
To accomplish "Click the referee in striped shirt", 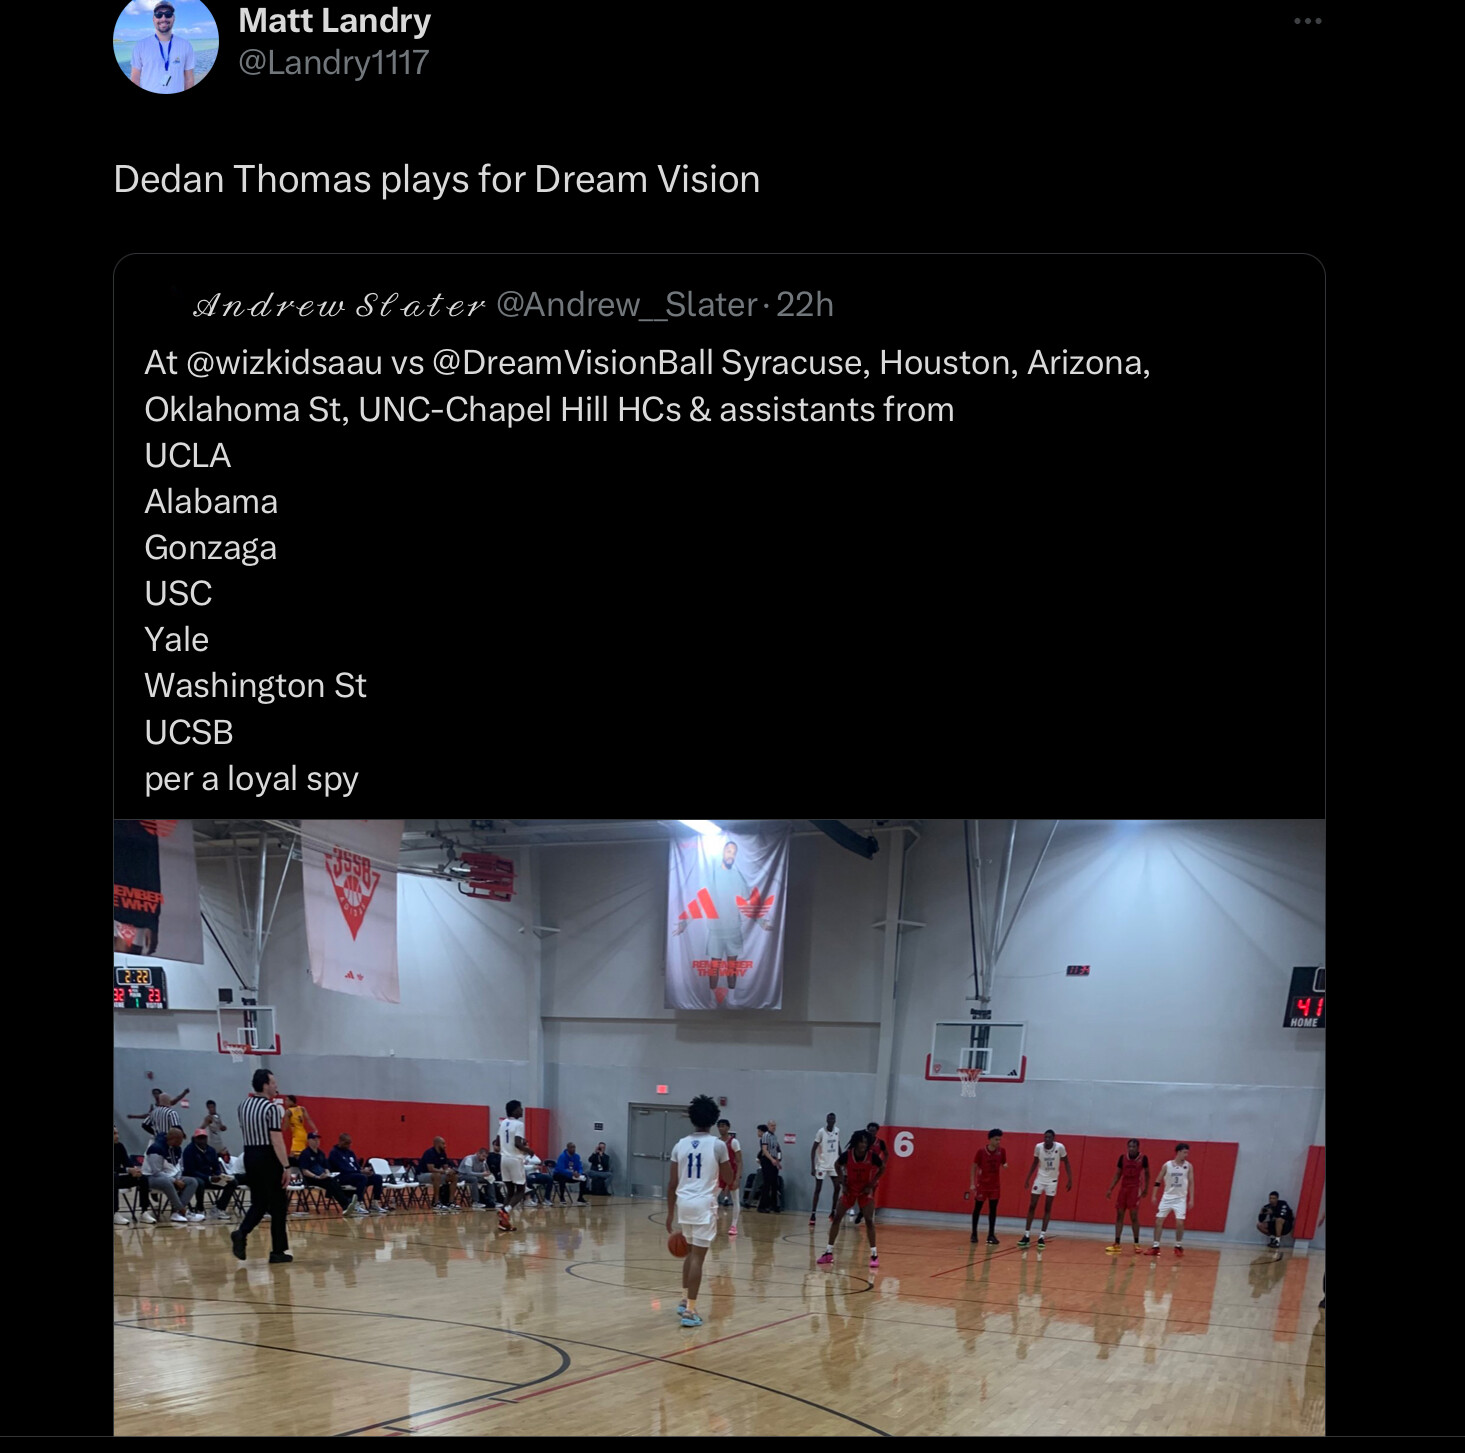I will tap(263, 1165).
